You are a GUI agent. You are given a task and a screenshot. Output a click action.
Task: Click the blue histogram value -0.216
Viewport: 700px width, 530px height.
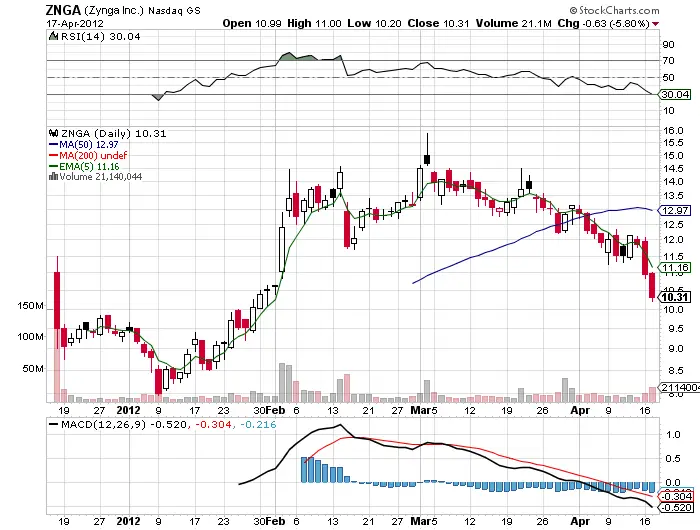258,425
